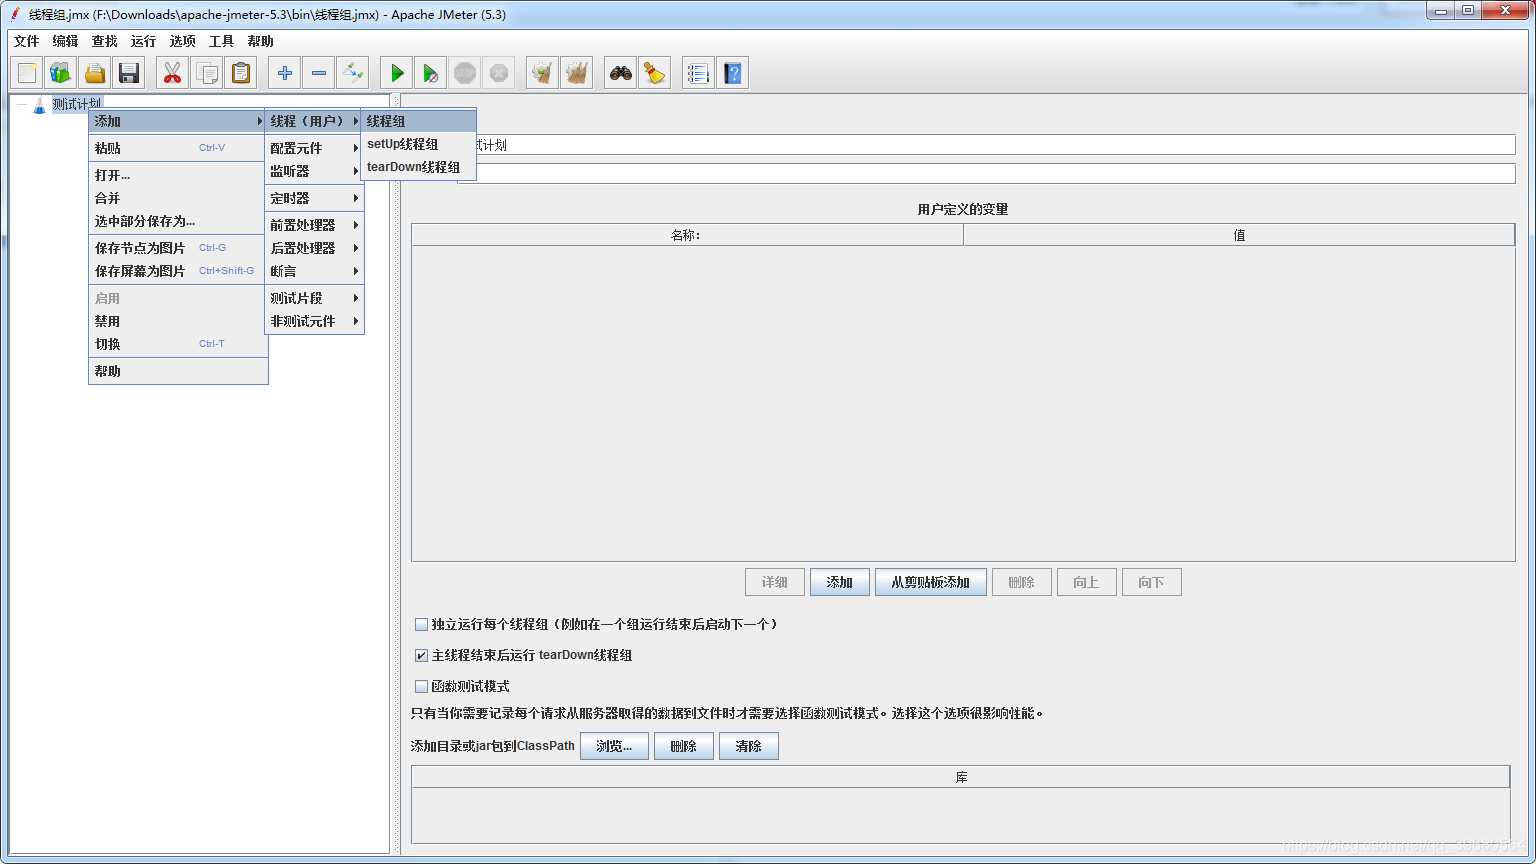Image resolution: width=1536 pixels, height=864 pixels.
Task: Click Start no pauses icon
Action: (x=431, y=73)
